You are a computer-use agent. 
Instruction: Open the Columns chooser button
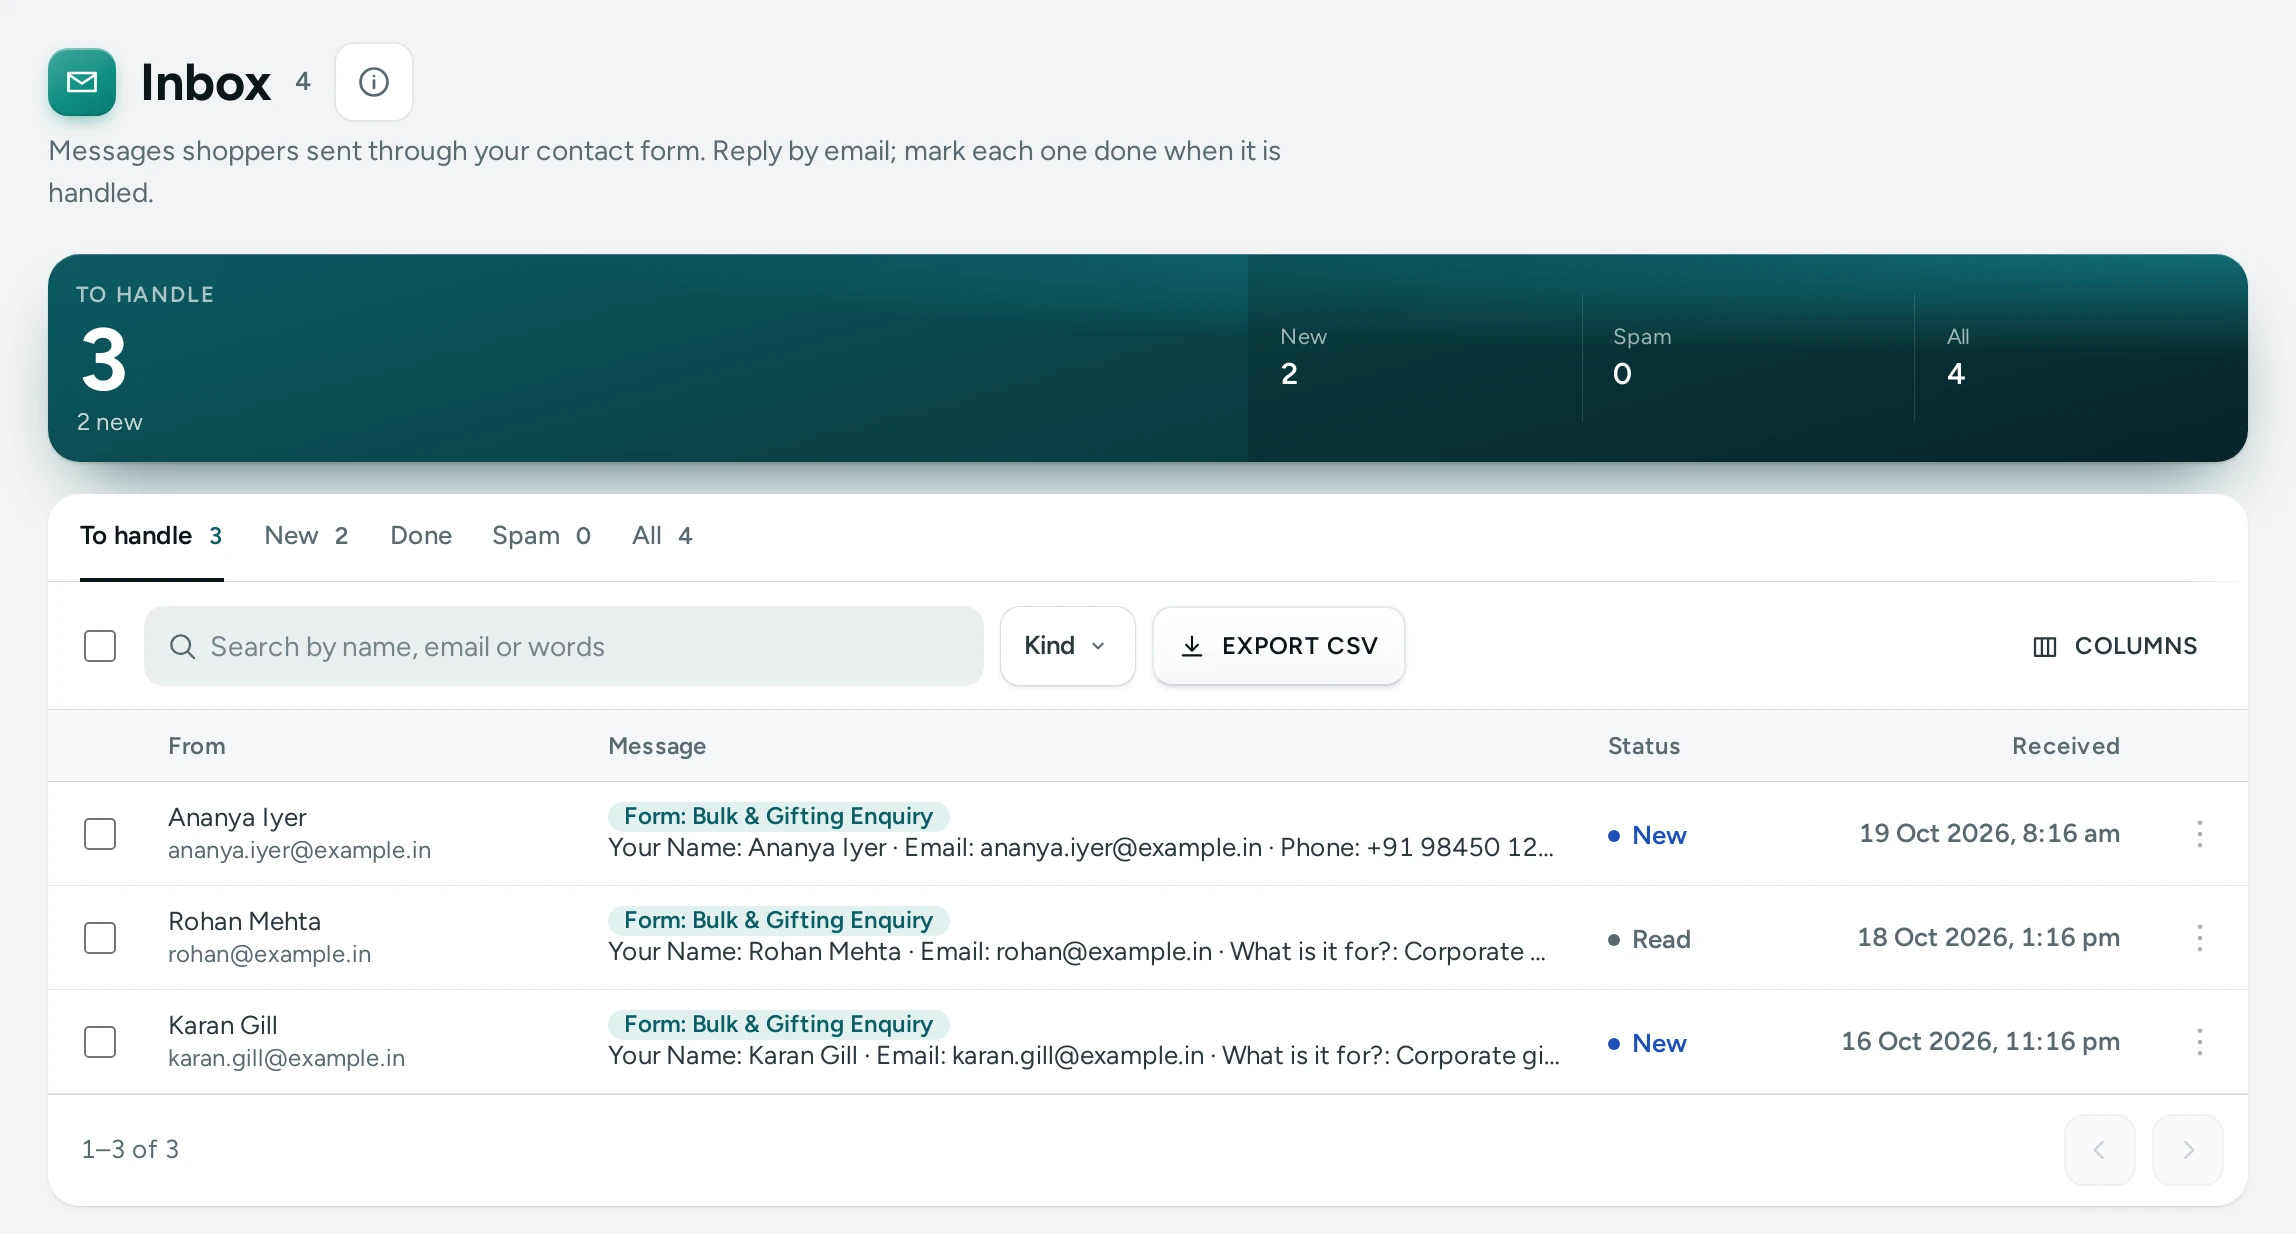click(x=2115, y=646)
